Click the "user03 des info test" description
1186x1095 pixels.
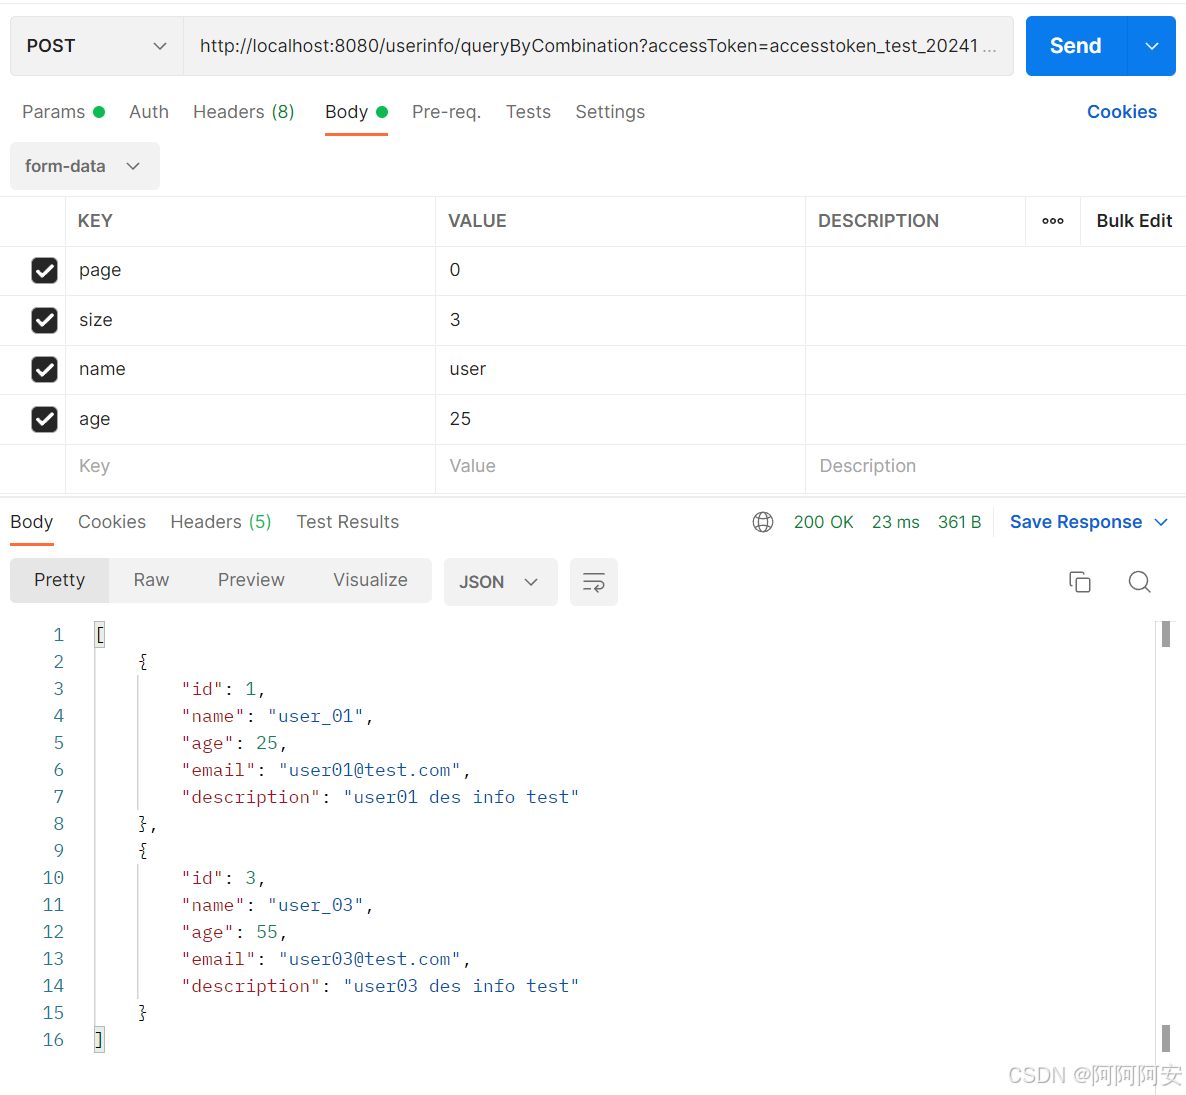click(x=461, y=986)
